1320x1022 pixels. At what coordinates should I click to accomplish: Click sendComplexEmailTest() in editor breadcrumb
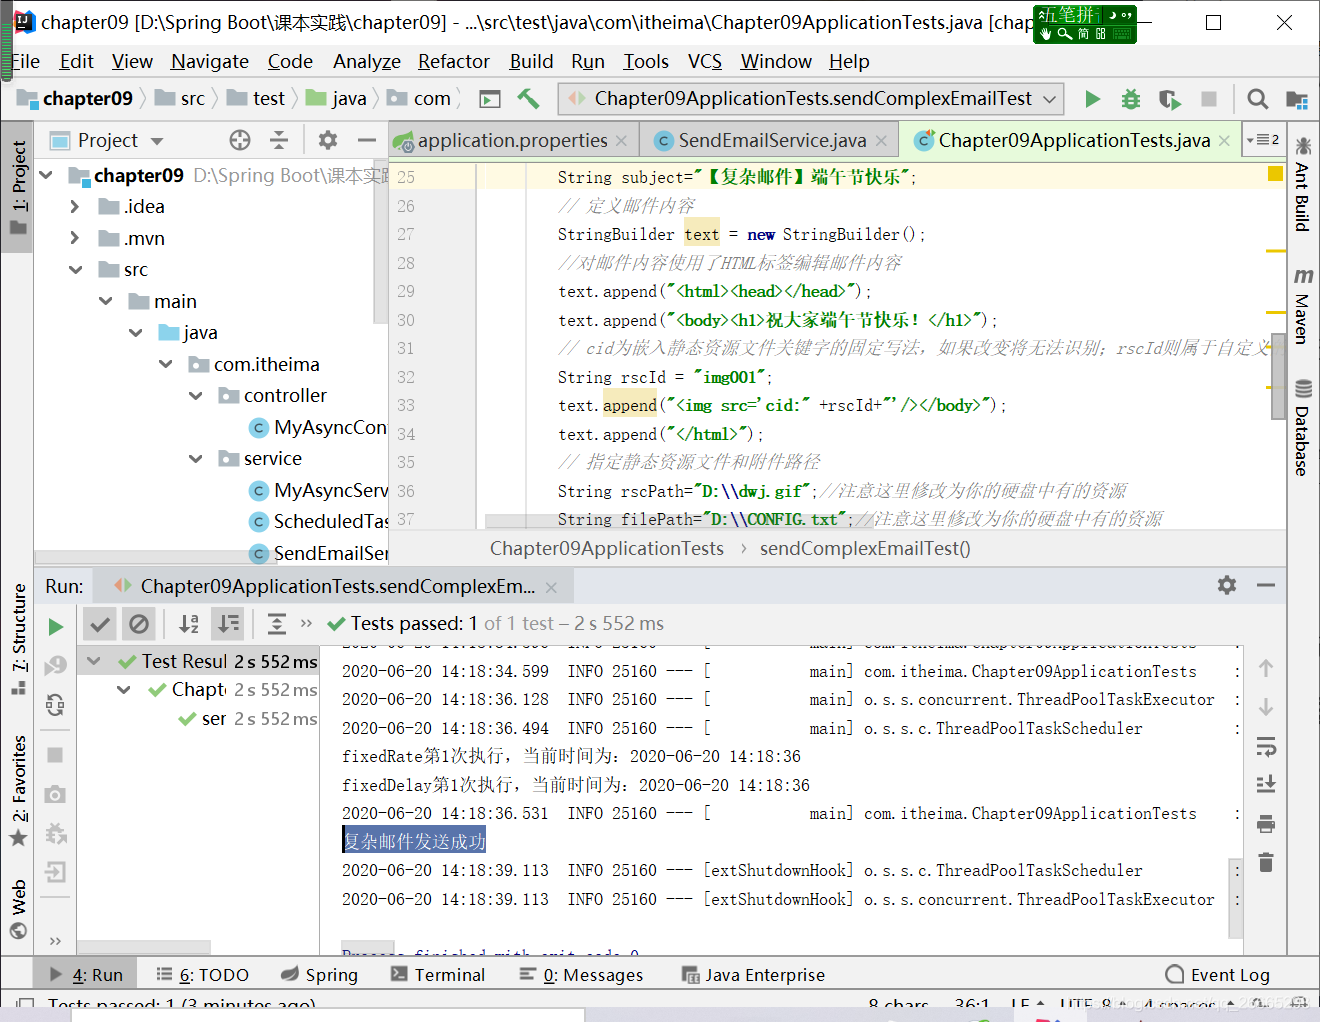coord(865,549)
